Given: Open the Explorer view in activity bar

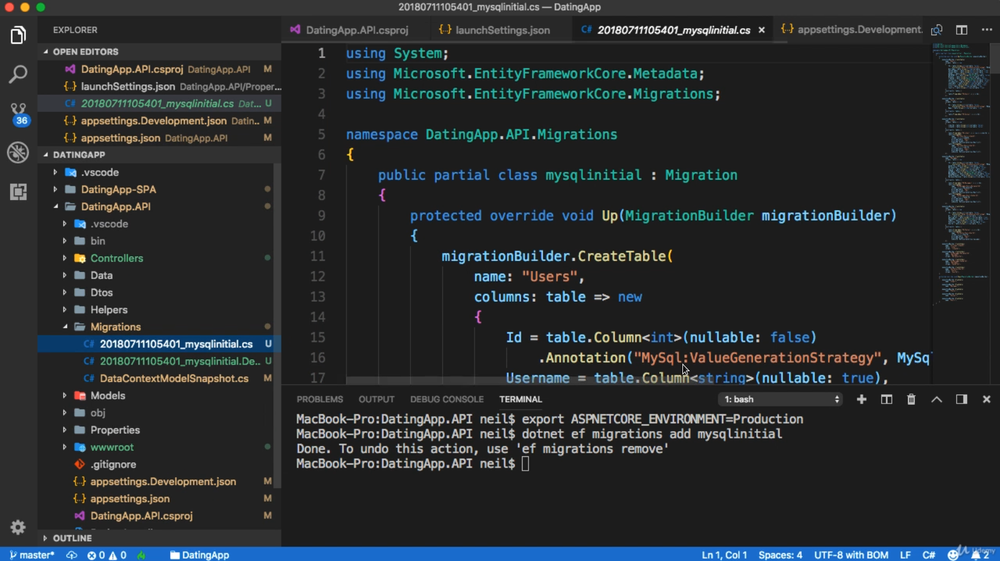Looking at the screenshot, I should pos(18,36).
